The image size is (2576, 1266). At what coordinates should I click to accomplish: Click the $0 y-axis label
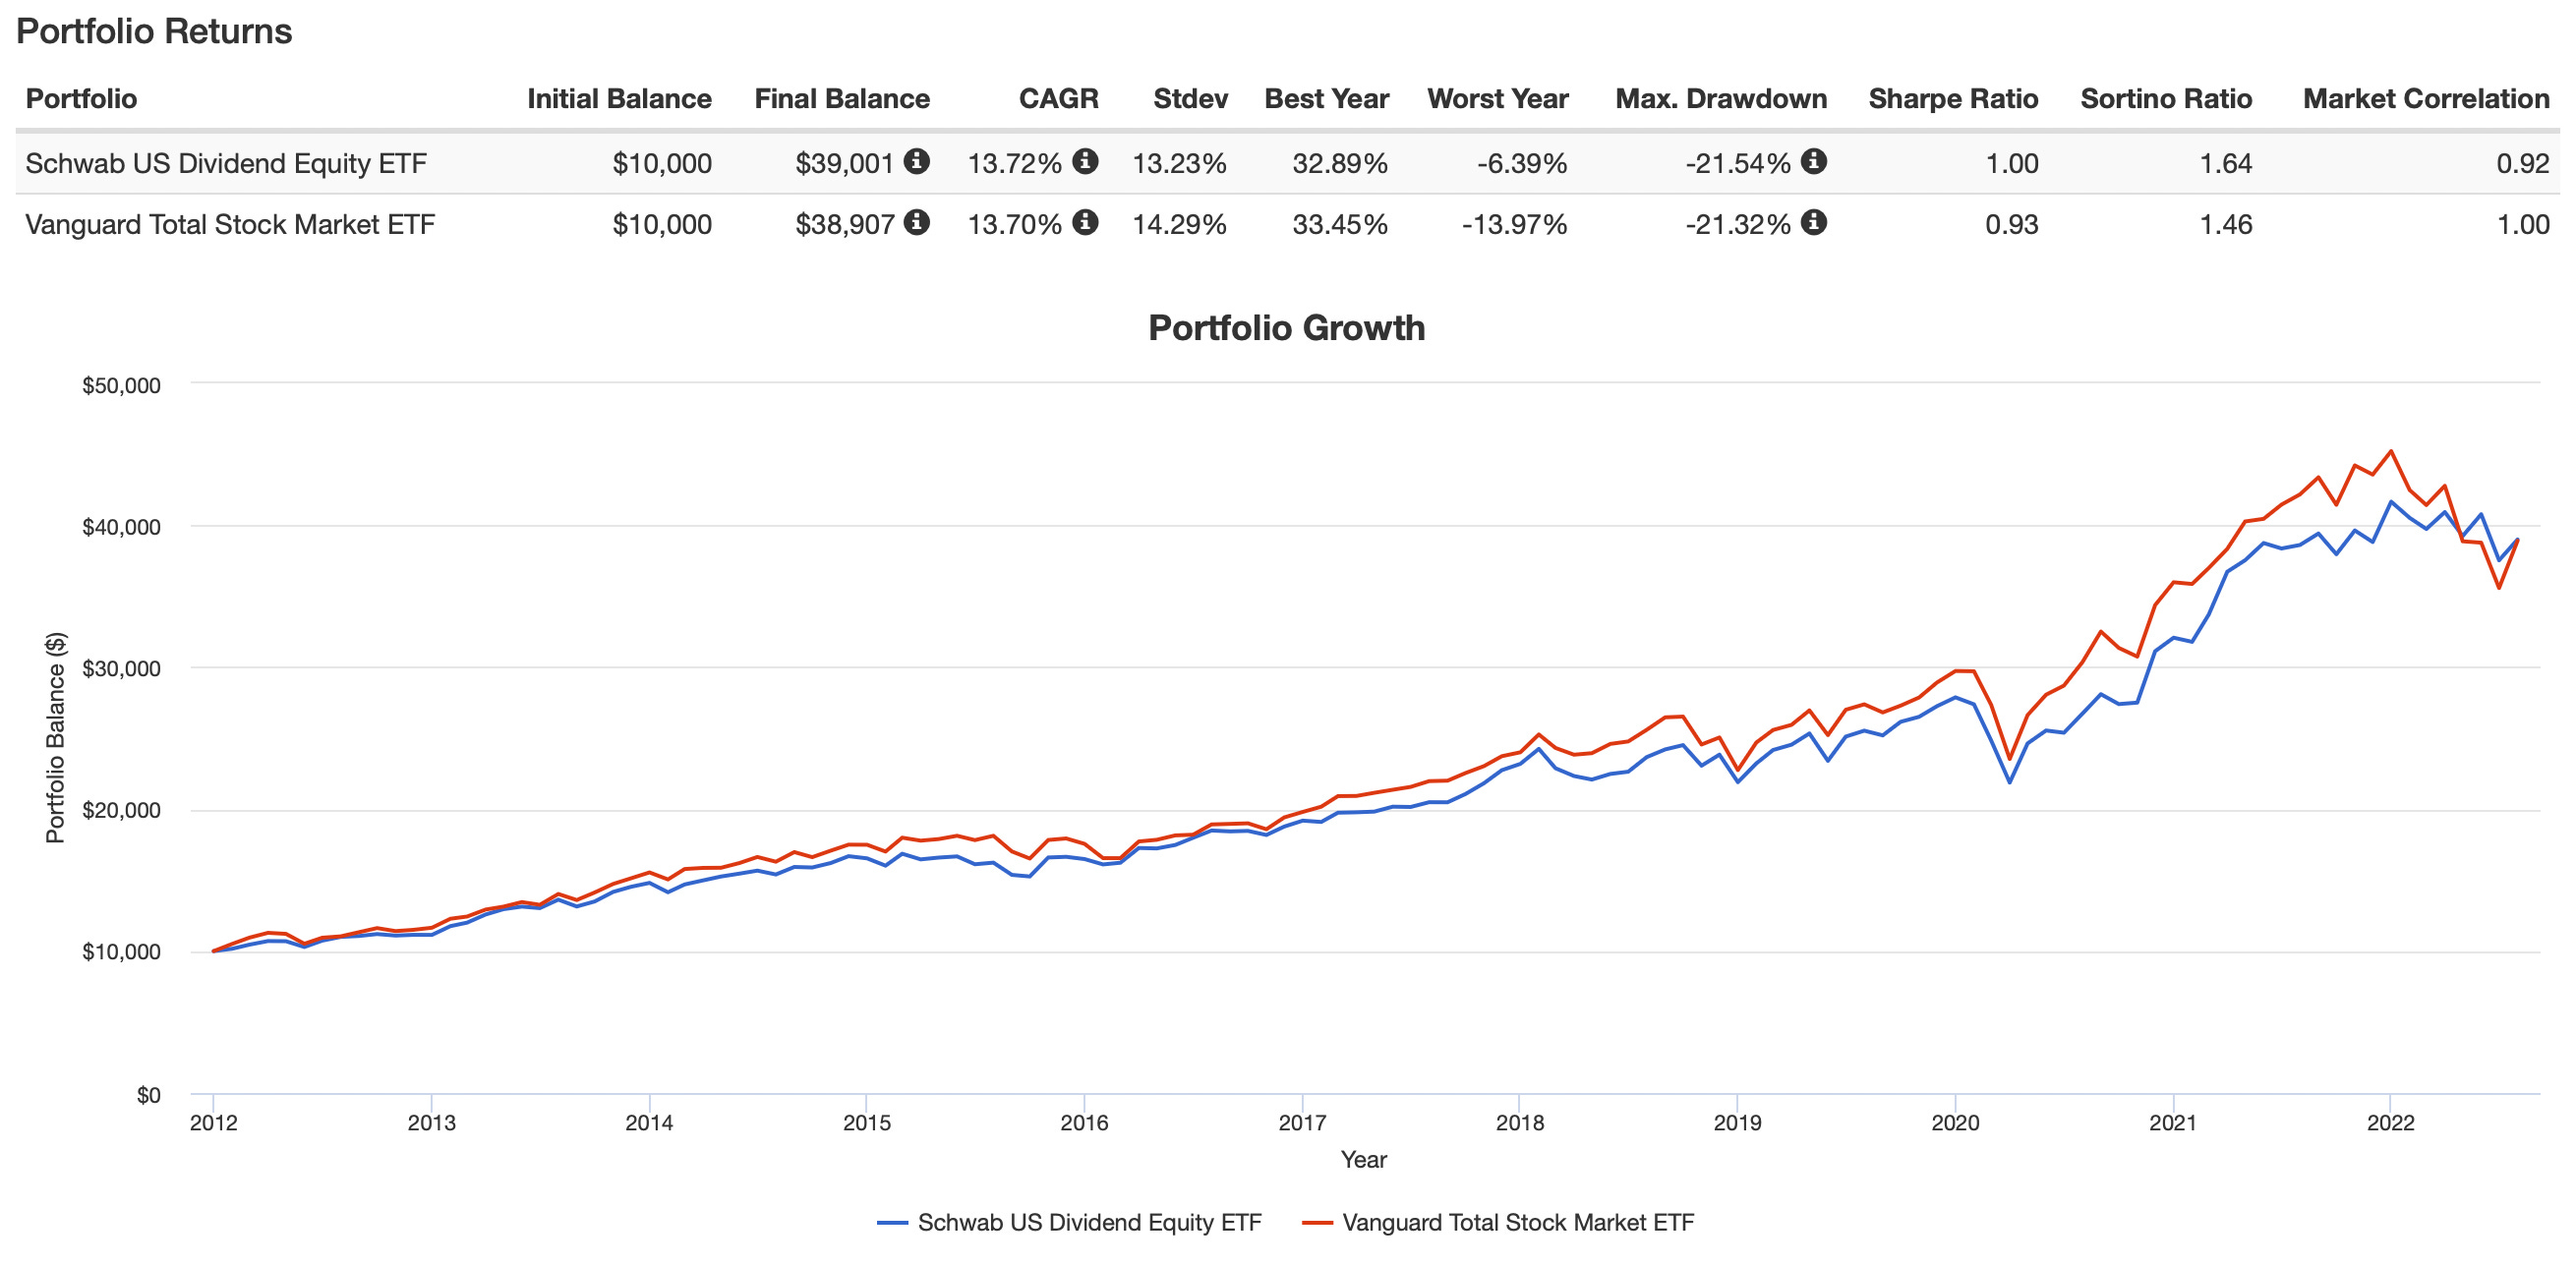point(148,1095)
